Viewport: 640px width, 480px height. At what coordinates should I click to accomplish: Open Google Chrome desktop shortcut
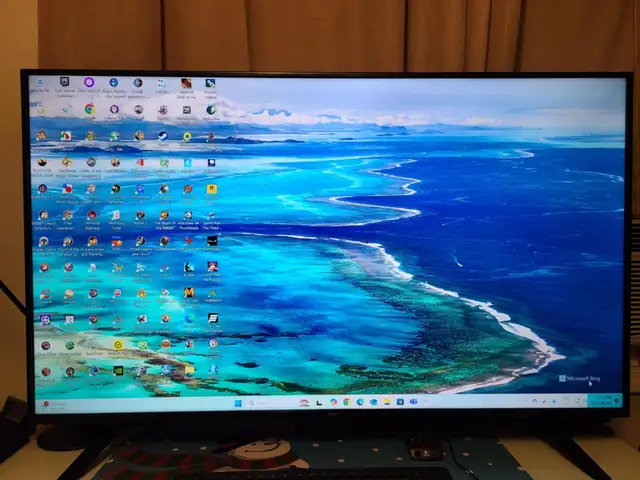90,109
